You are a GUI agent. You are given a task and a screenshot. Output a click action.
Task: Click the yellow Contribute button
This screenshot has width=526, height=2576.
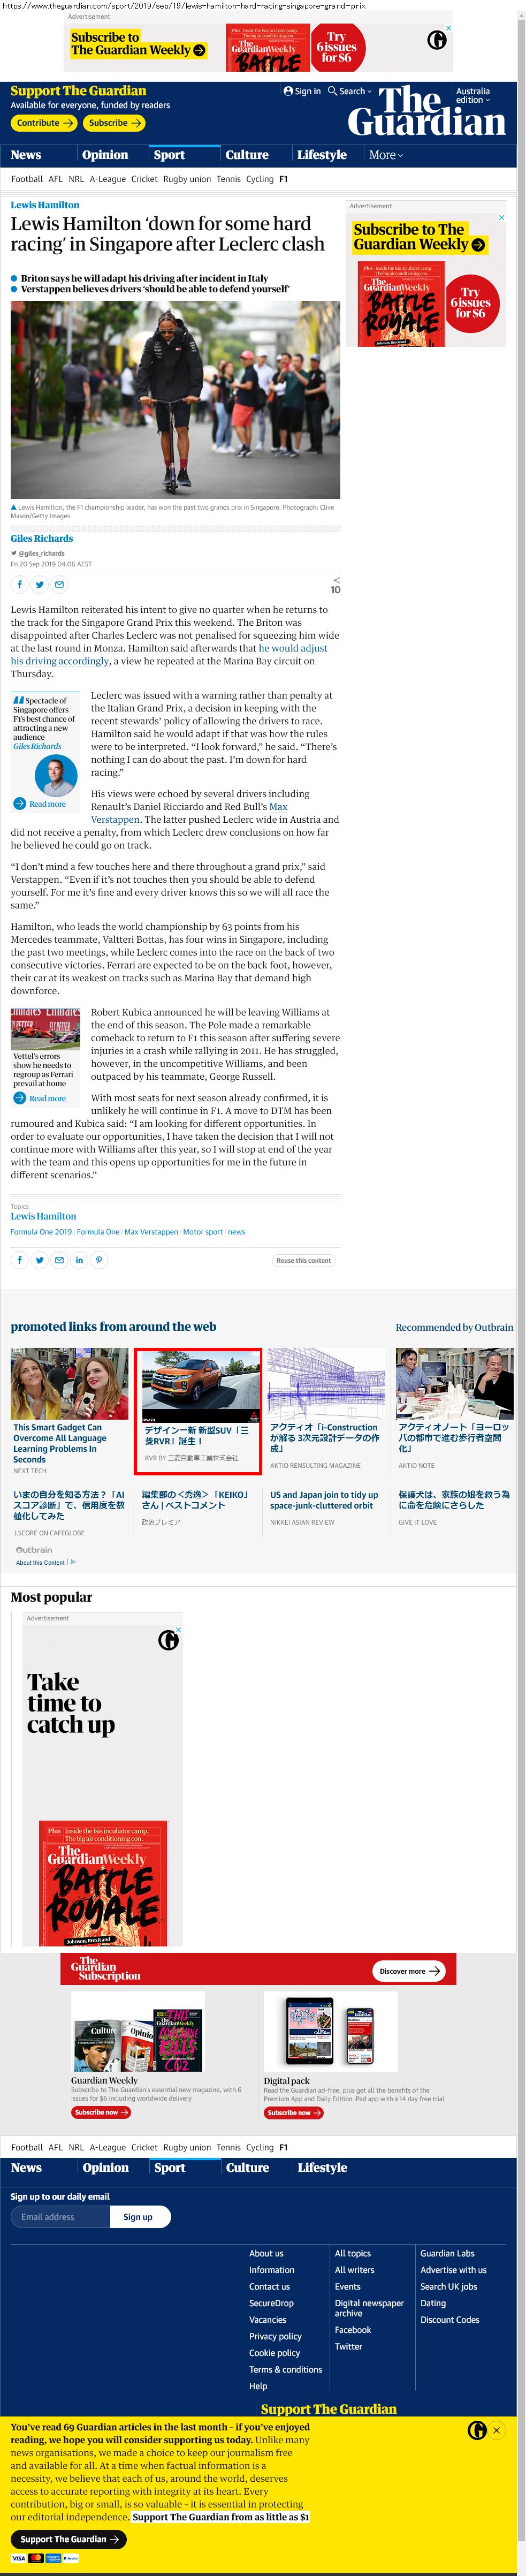pos(45,123)
